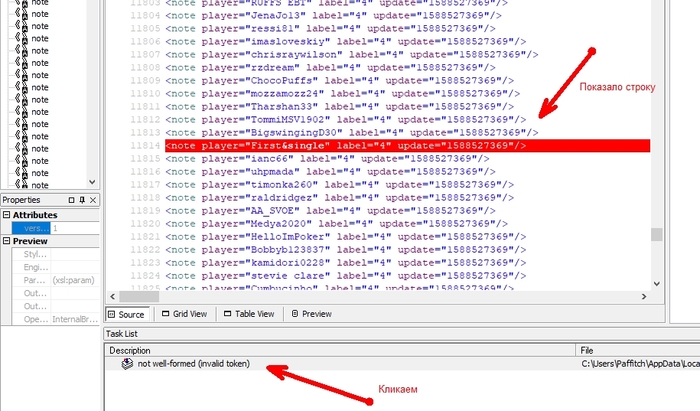Click the line with player Medya2020
This screenshot has width=700, height=411.
pos(336,223)
